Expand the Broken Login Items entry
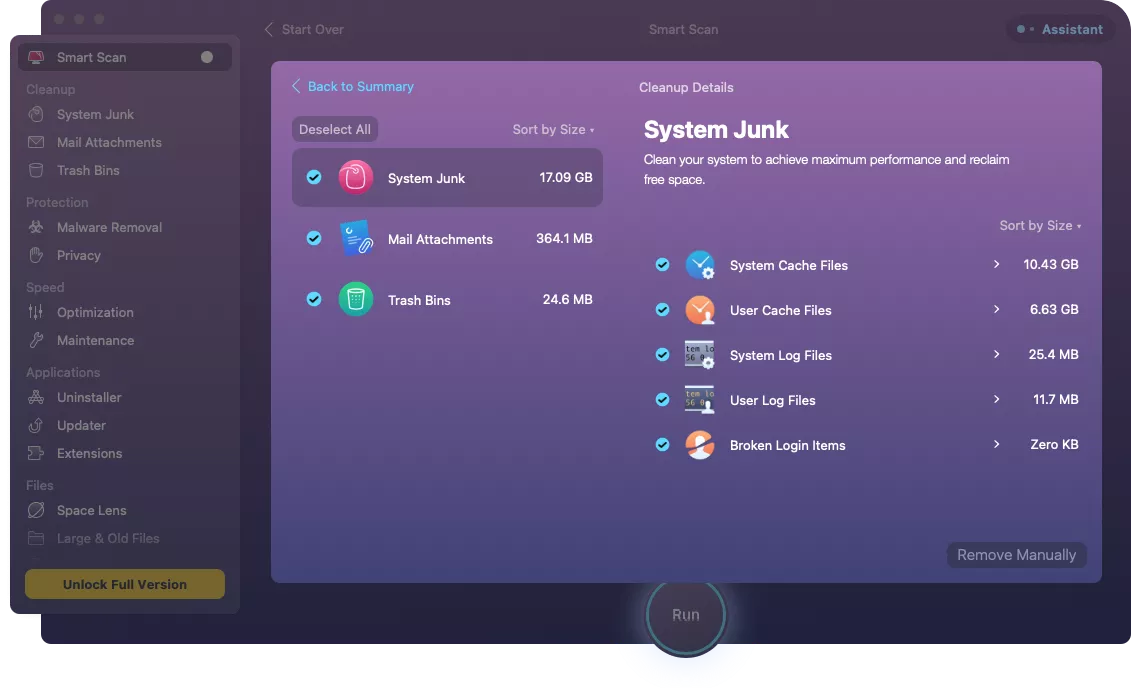This screenshot has width=1131, height=688. [996, 444]
